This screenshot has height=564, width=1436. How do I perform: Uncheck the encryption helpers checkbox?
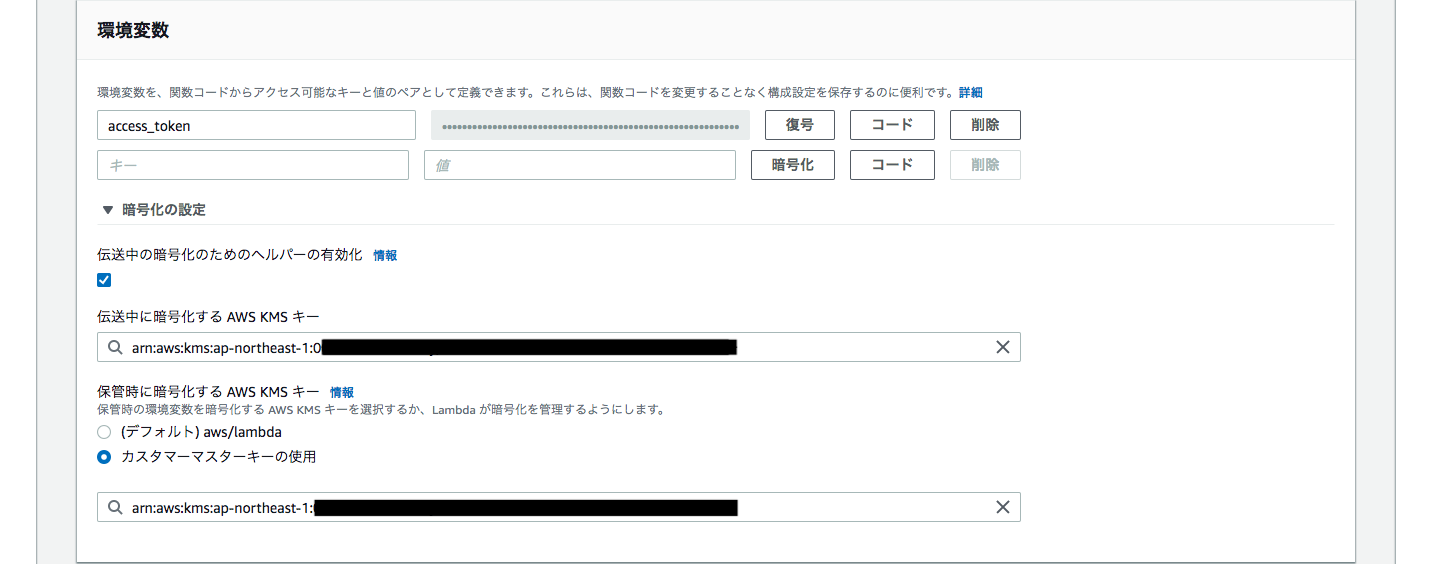tap(104, 280)
